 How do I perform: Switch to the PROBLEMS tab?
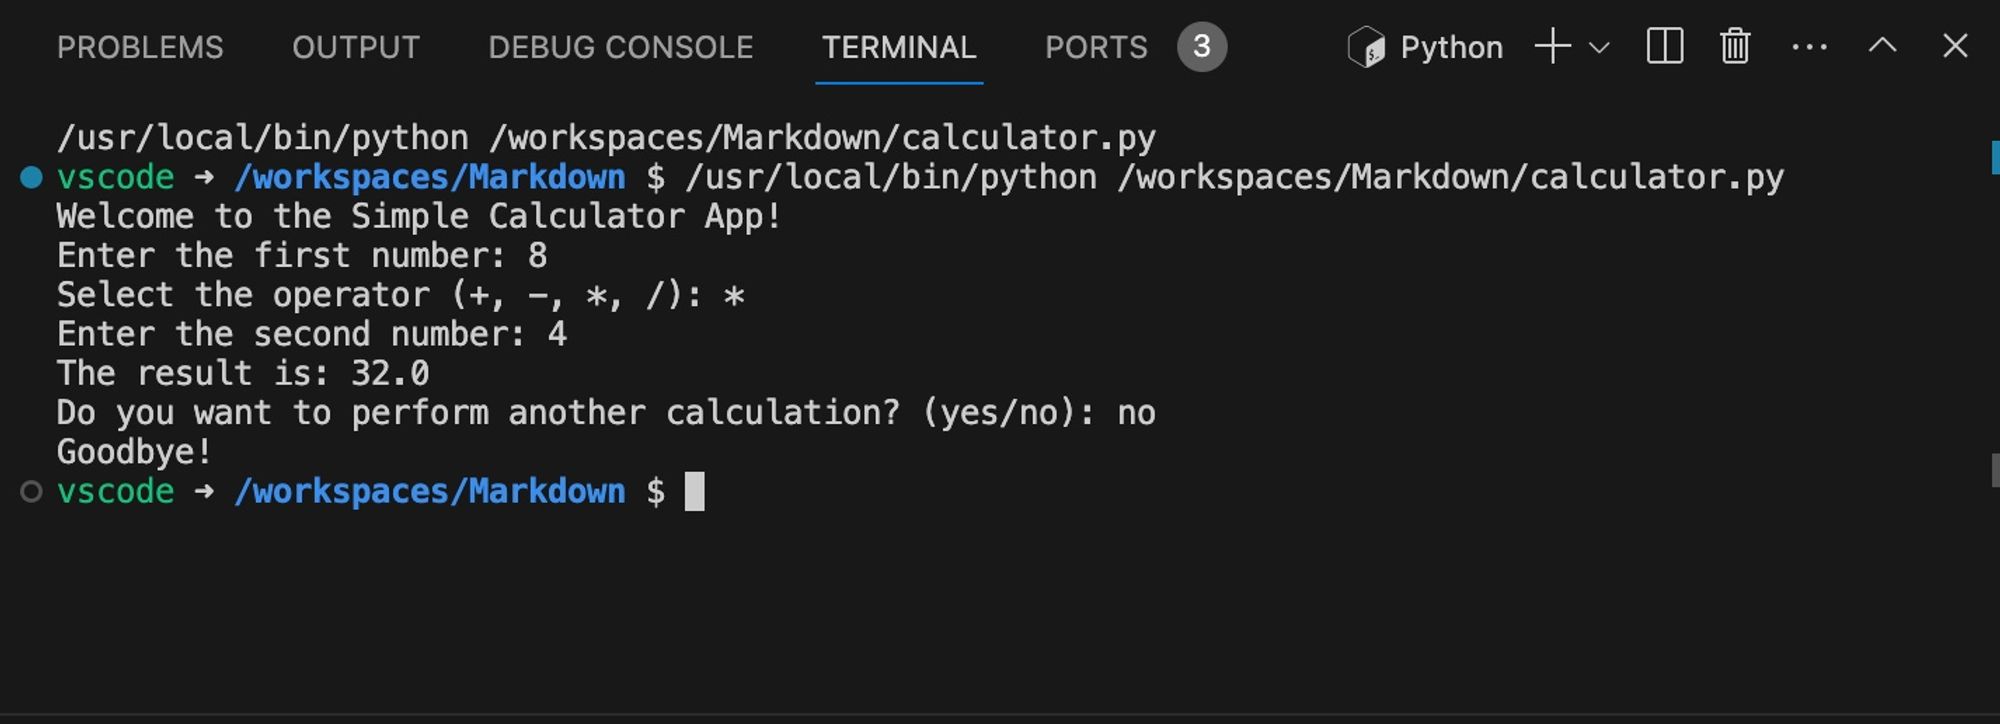click(x=140, y=47)
